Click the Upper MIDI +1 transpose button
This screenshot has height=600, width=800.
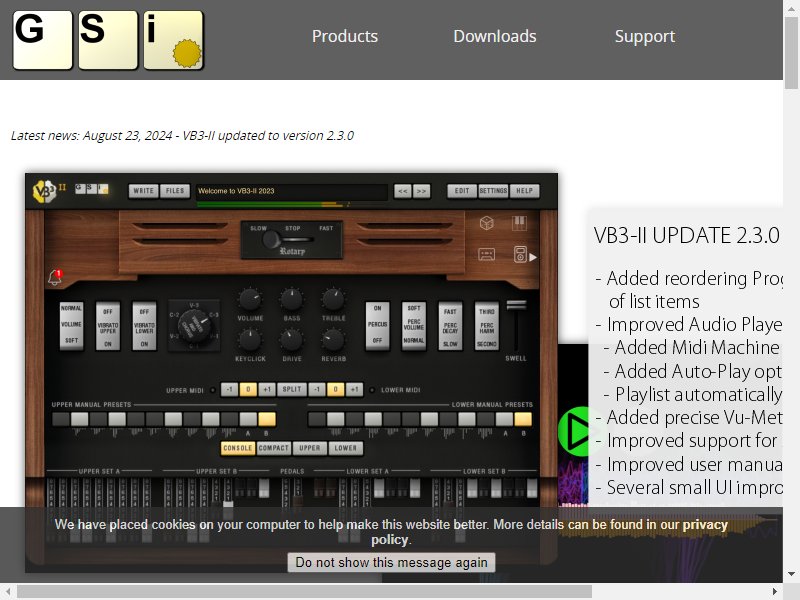[267, 390]
